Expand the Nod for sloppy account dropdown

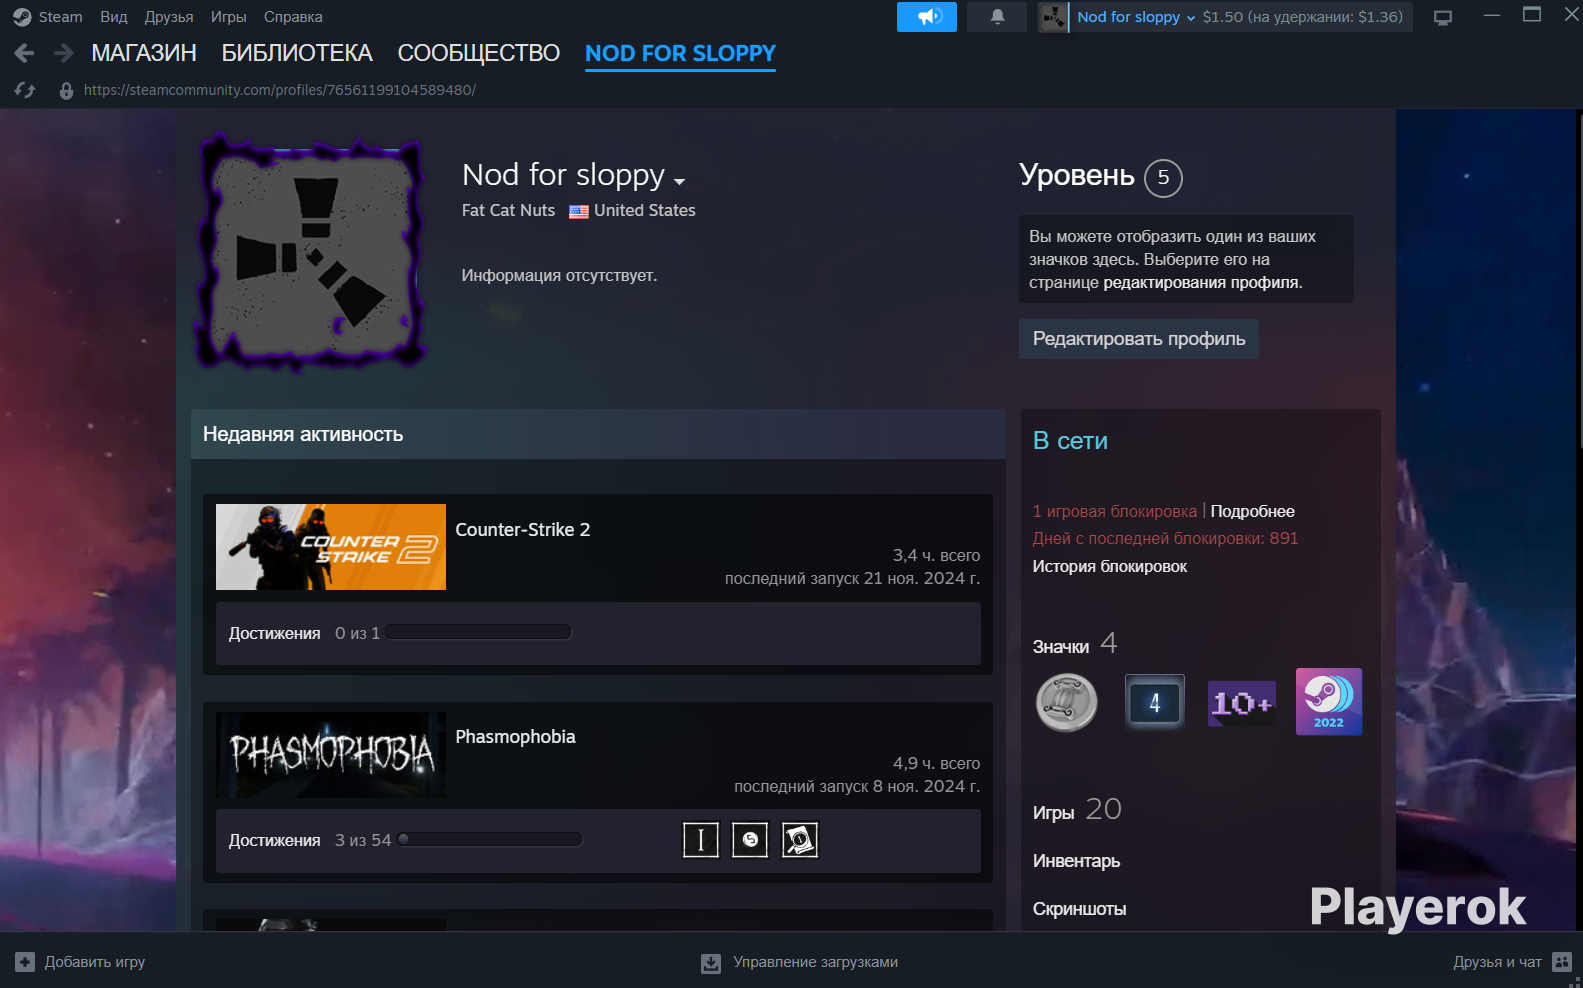(x=1136, y=17)
